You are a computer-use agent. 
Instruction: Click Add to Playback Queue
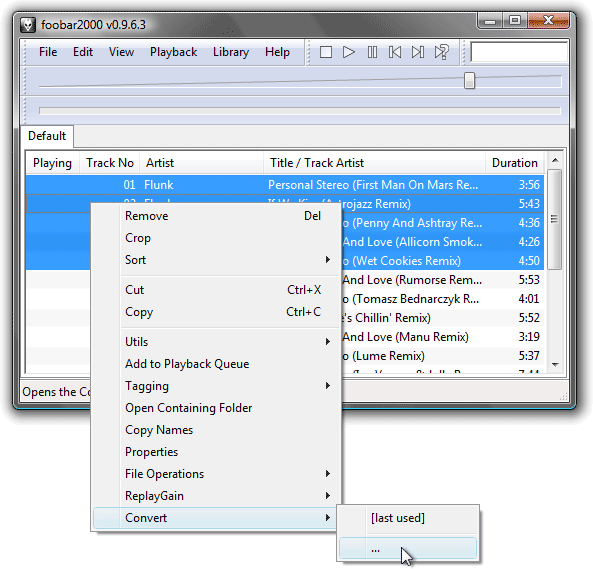click(x=217, y=364)
